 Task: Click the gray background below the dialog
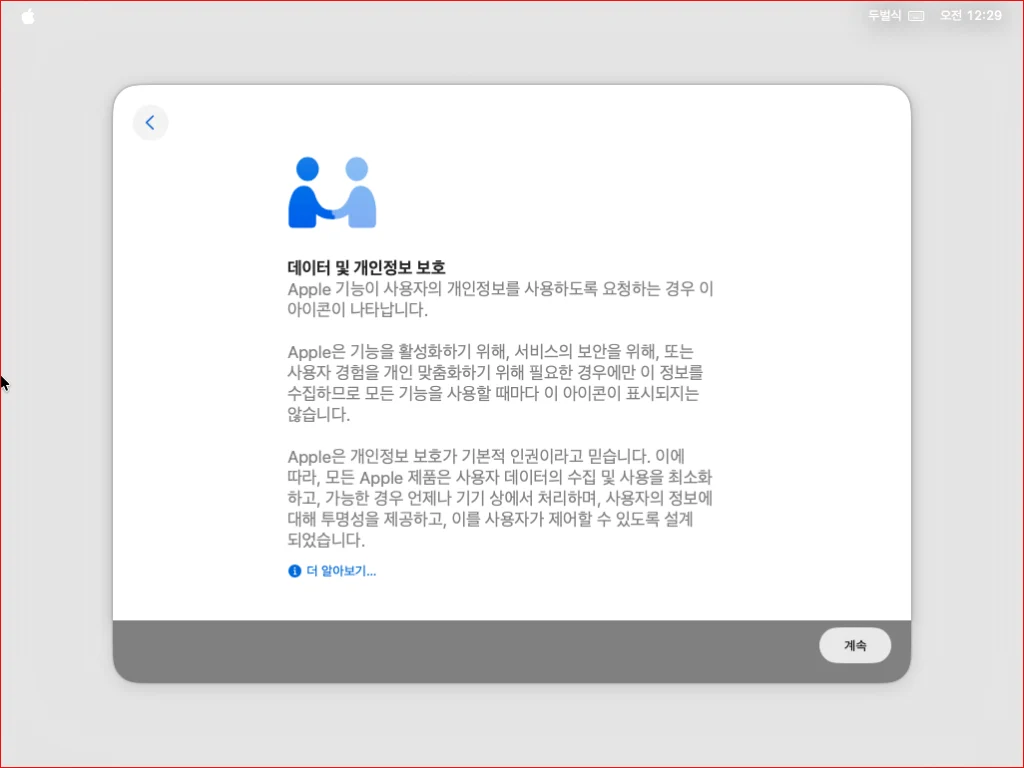click(x=512, y=725)
